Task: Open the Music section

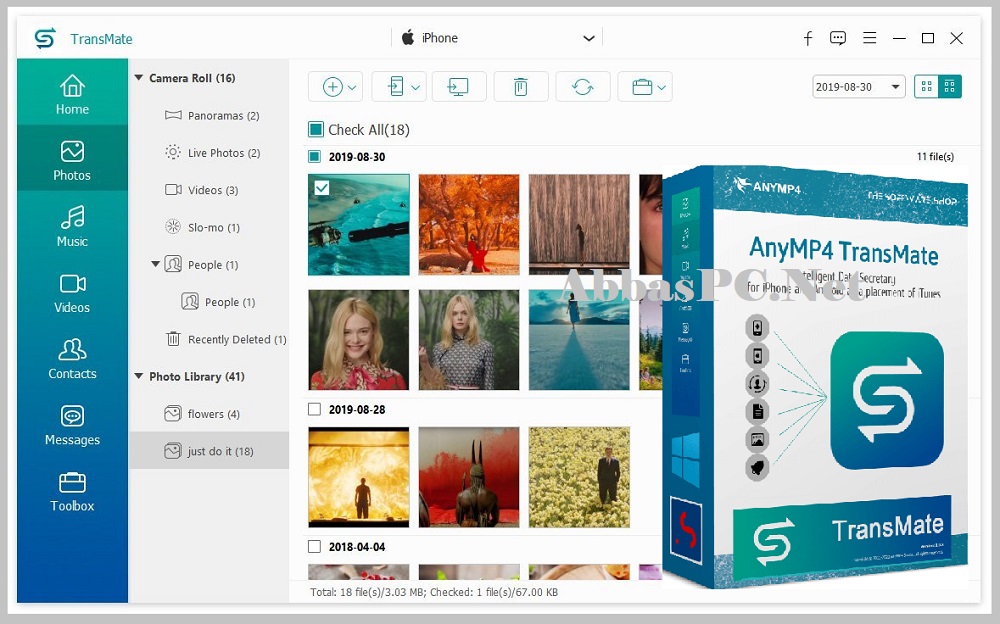Action: click(x=72, y=225)
